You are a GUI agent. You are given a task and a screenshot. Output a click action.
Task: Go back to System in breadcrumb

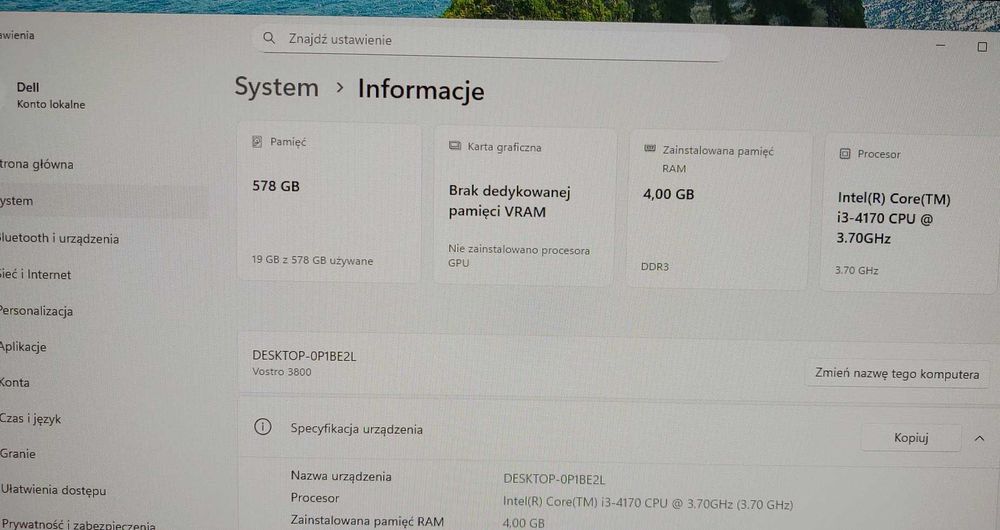(x=276, y=87)
